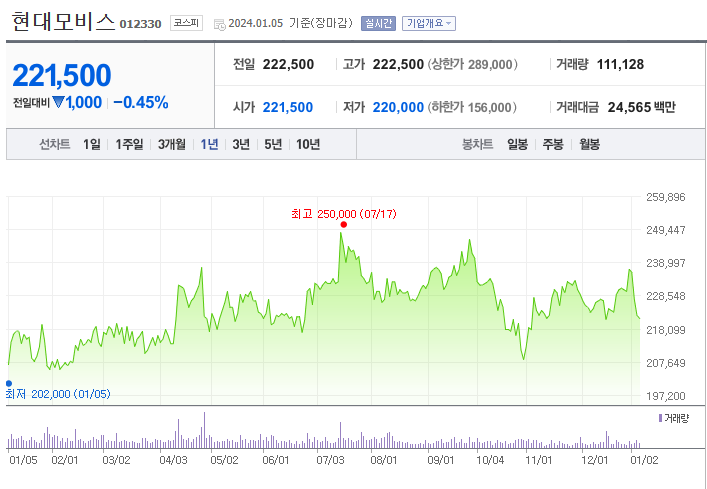
Task: Click the 저가 220,000 value
Action: 398,107
